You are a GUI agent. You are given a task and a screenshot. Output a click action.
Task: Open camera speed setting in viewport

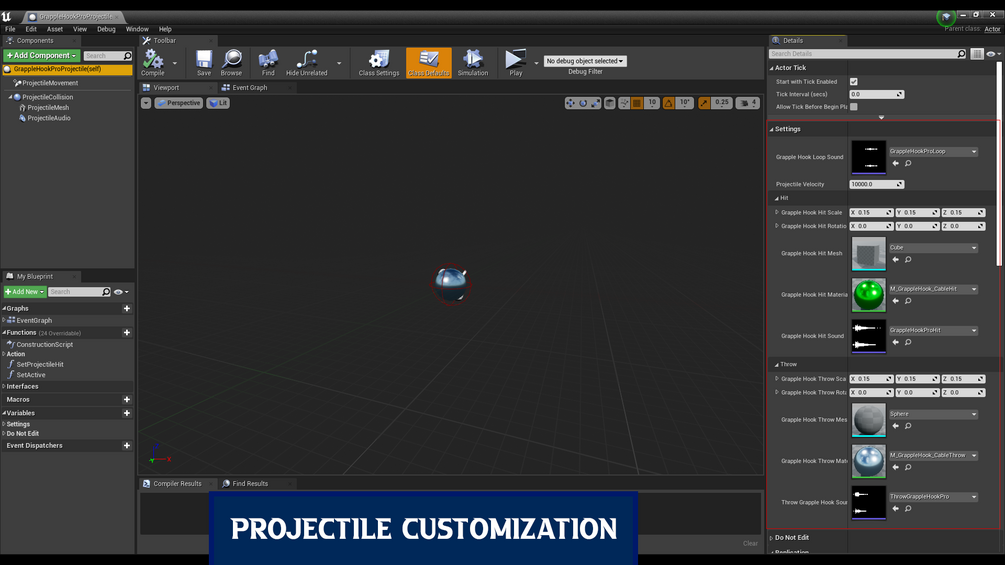coord(748,103)
